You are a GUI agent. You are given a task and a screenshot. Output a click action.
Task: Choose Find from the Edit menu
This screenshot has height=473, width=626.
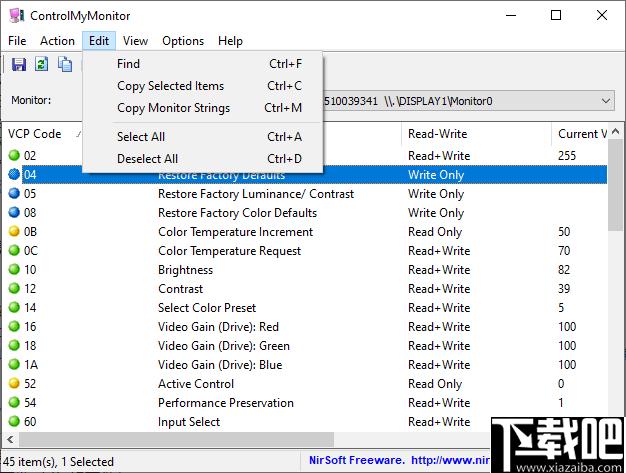pyautogui.click(x=202, y=64)
